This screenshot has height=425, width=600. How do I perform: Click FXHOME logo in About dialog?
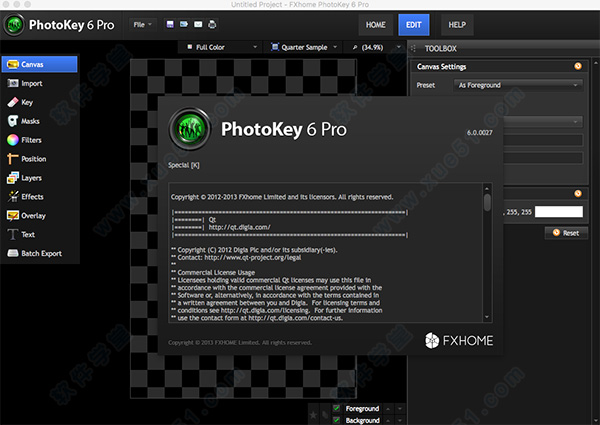[x=459, y=340]
